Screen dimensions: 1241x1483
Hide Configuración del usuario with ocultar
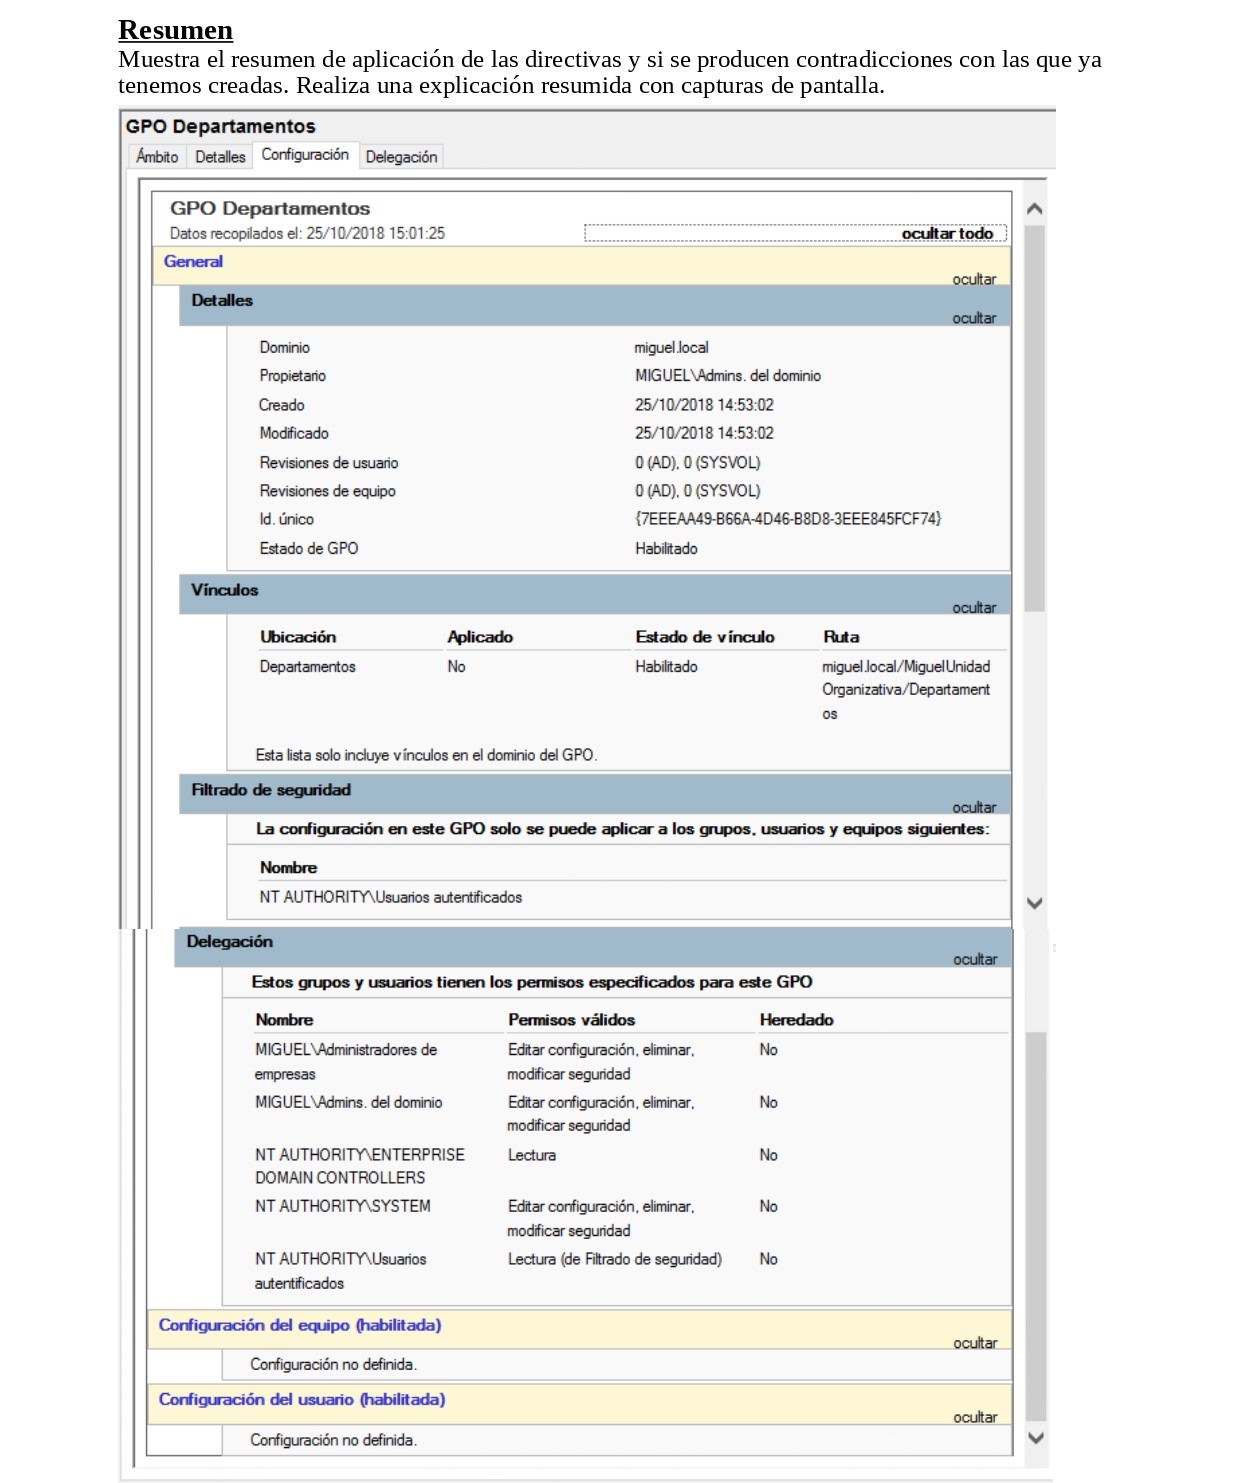pos(975,1417)
